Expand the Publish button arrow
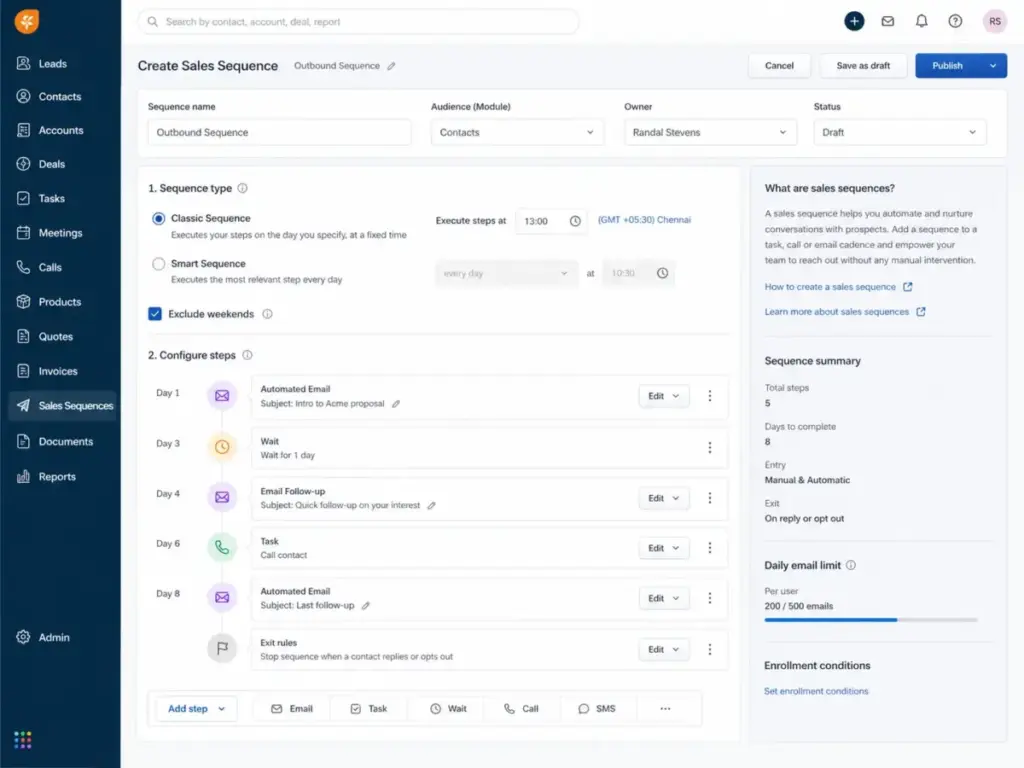 click(x=993, y=65)
